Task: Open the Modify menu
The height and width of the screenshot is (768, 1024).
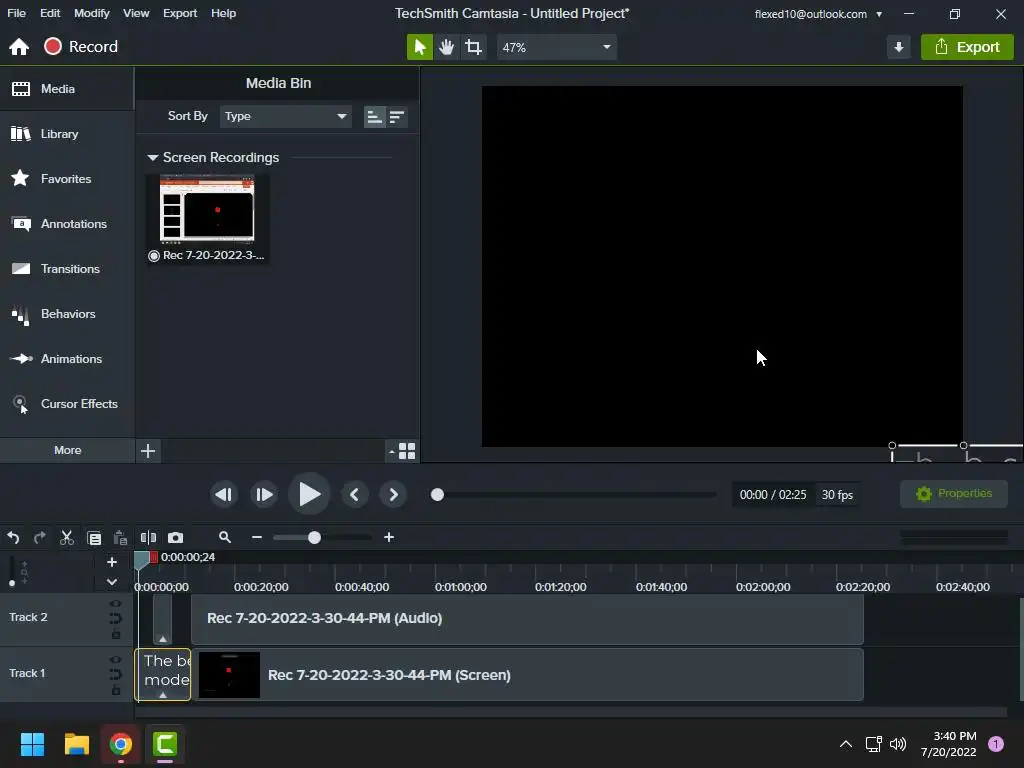Action: coord(91,13)
